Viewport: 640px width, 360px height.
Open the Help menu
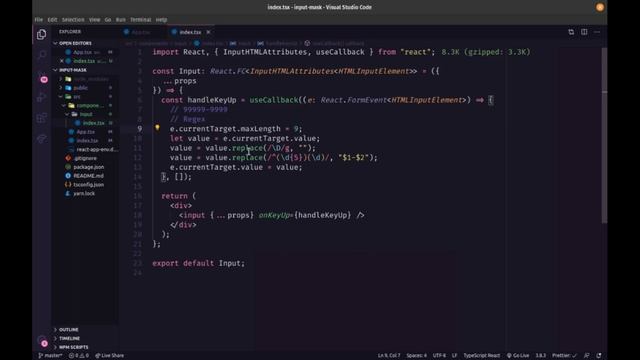161,20
